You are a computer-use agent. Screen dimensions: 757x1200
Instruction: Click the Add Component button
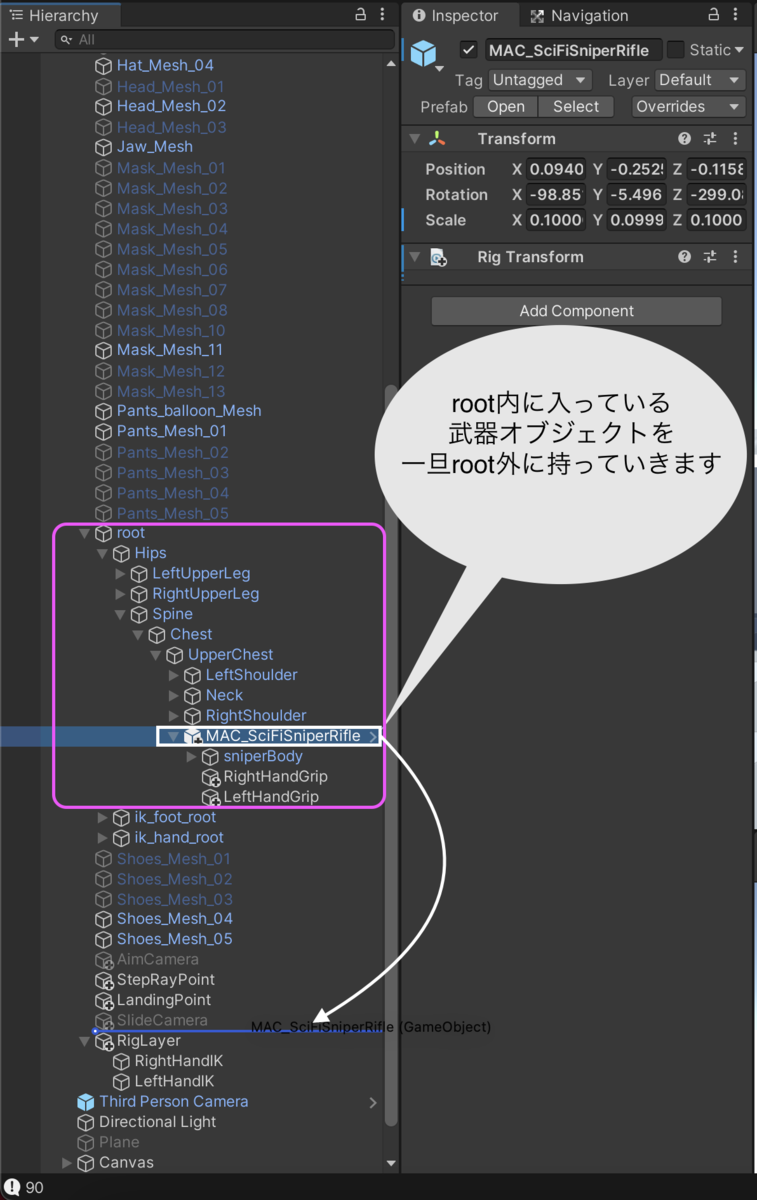[x=576, y=311]
